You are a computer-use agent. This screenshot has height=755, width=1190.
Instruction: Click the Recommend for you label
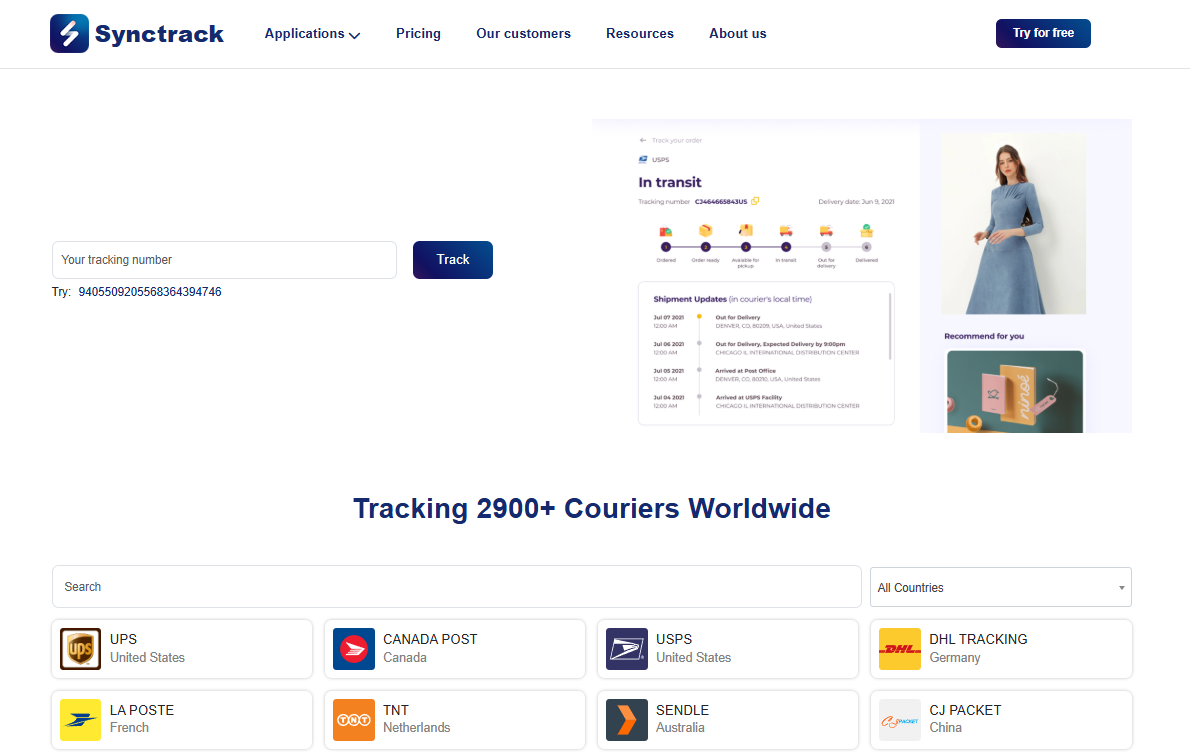984,336
